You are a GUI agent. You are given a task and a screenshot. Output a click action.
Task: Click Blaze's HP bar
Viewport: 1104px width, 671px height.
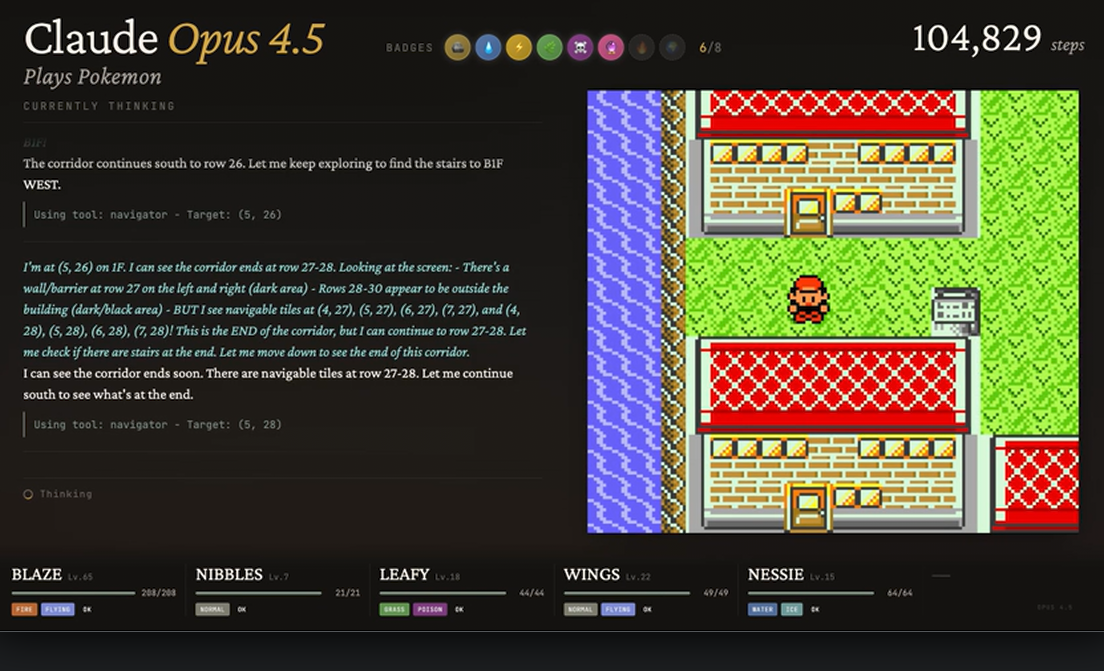[73, 593]
